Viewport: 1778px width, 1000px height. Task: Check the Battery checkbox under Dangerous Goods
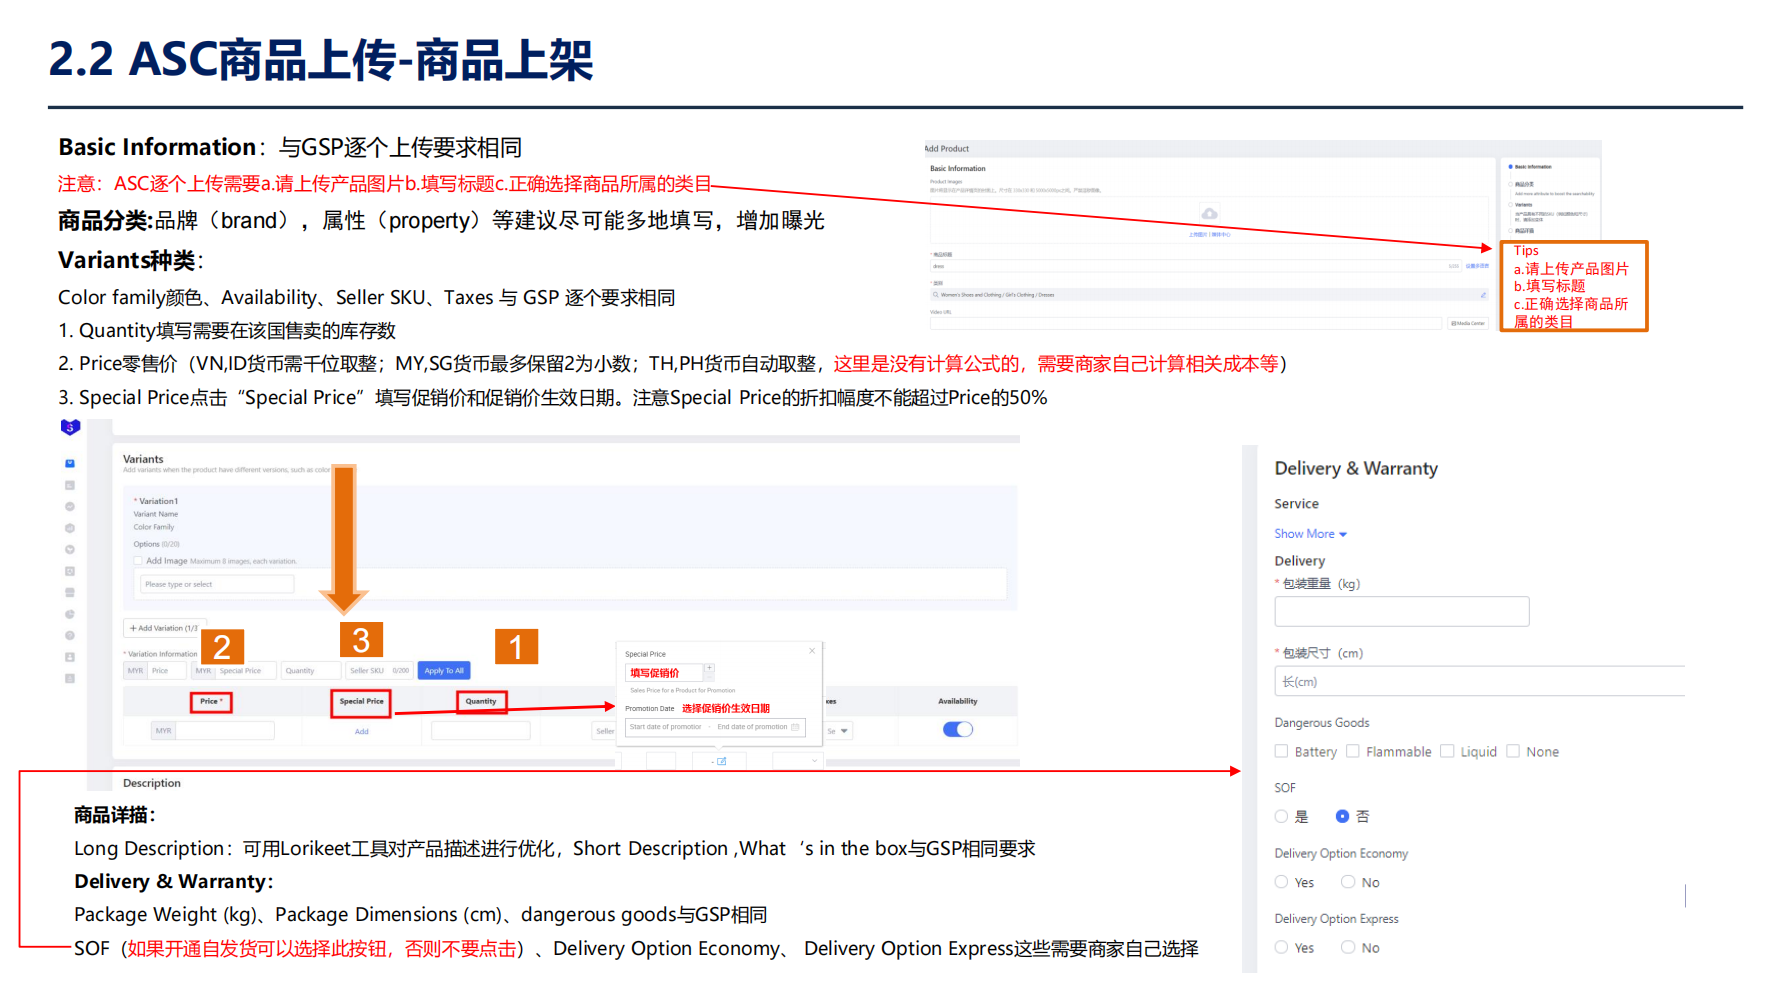[x=1281, y=751]
